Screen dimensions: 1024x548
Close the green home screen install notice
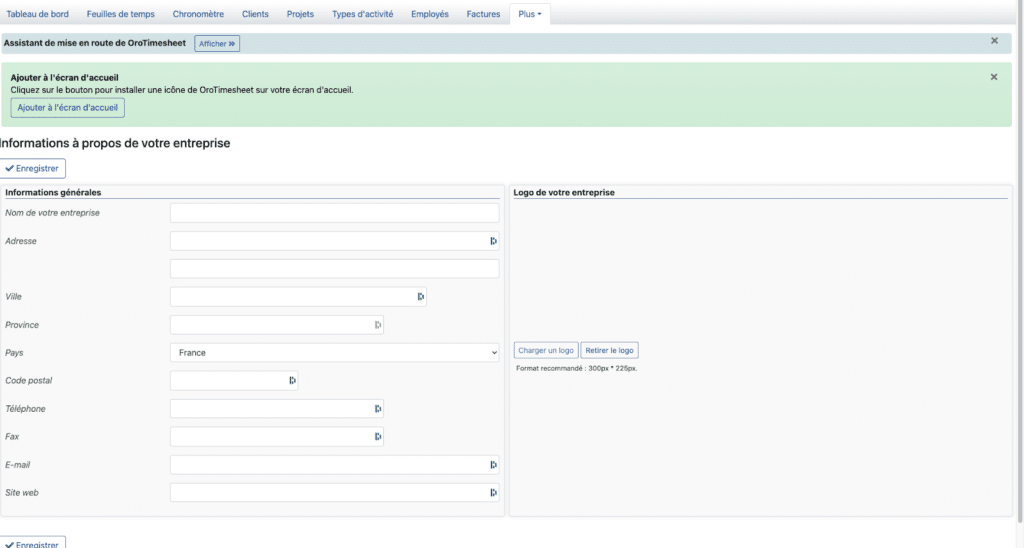pyautogui.click(x=994, y=77)
